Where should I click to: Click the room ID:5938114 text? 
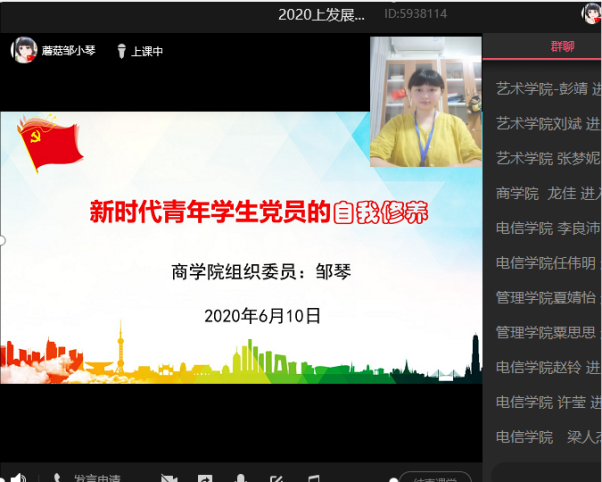(x=416, y=14)
